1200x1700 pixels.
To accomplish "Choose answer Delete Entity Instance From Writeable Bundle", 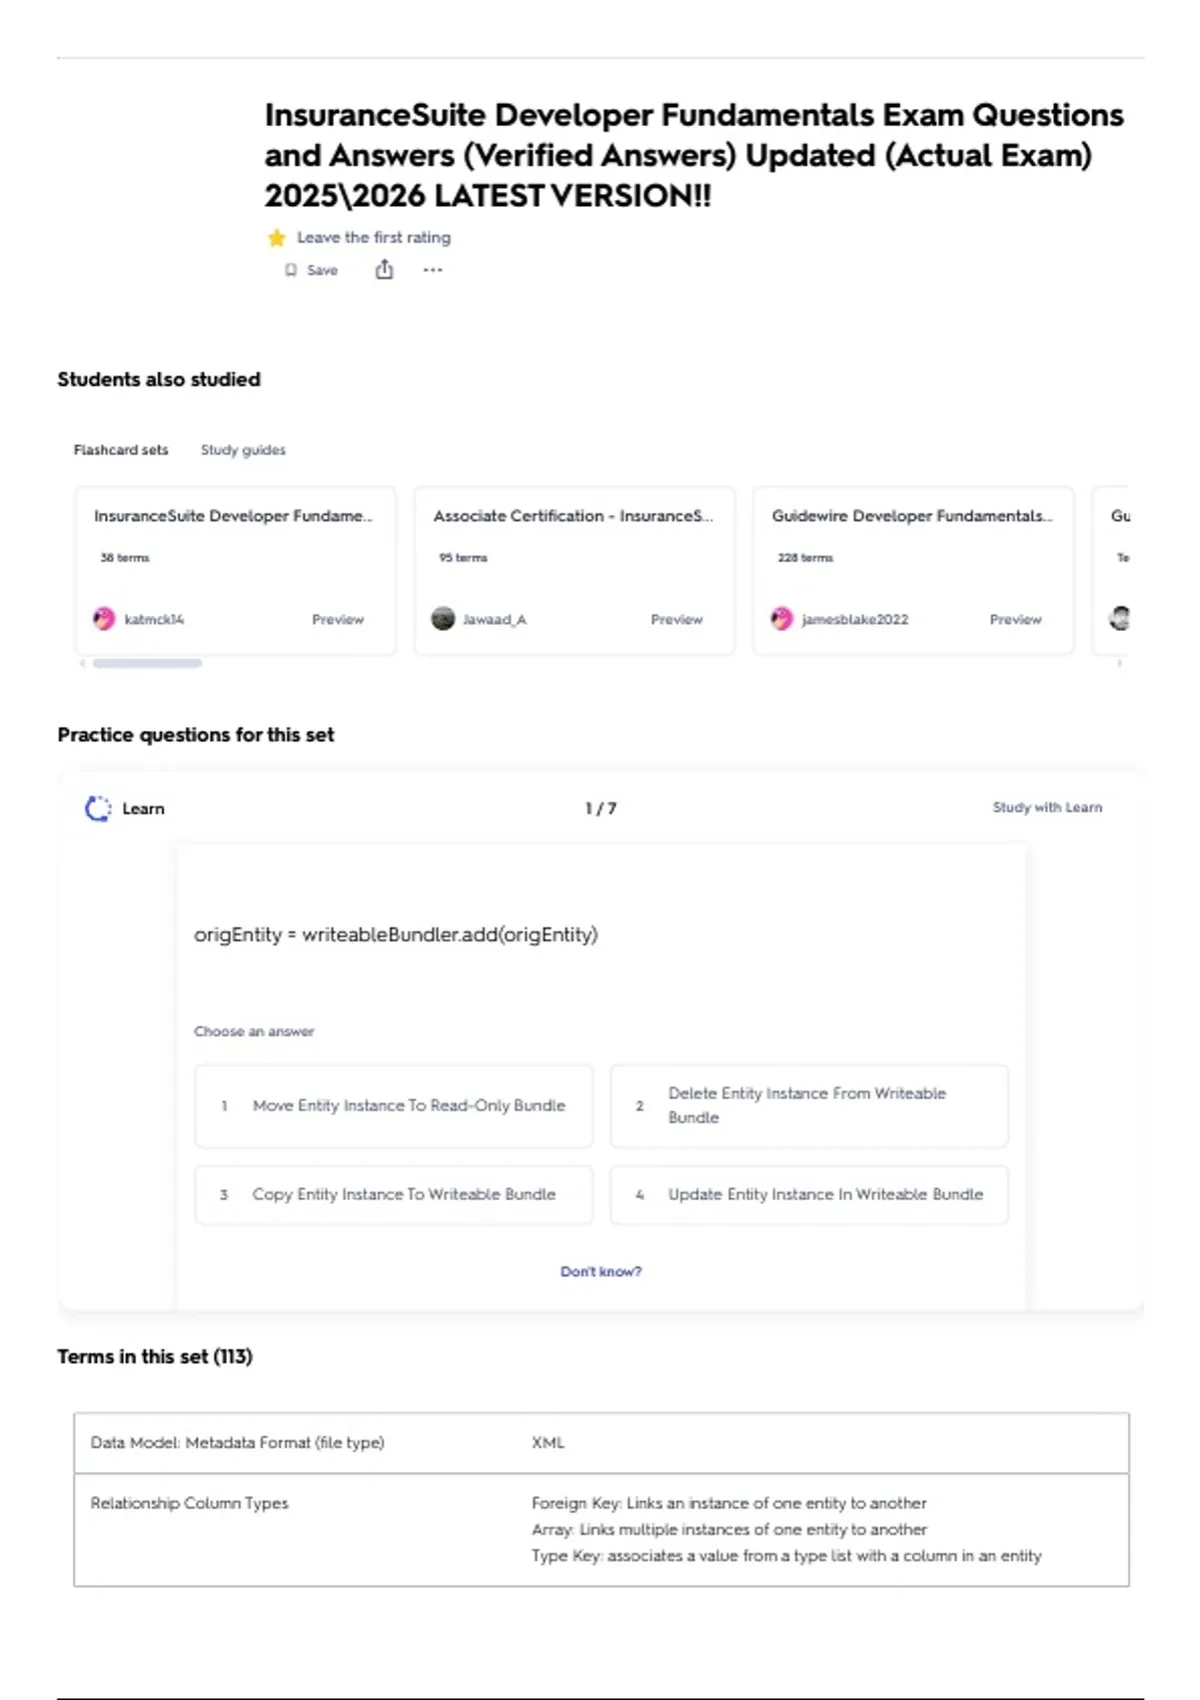I will click(809, 1106).
